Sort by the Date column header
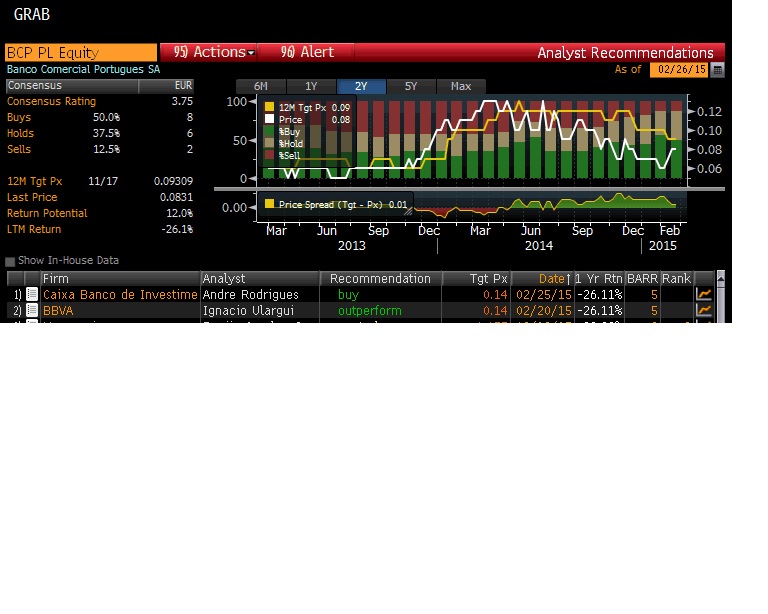The image size is (768, 614). coord(542,278)
